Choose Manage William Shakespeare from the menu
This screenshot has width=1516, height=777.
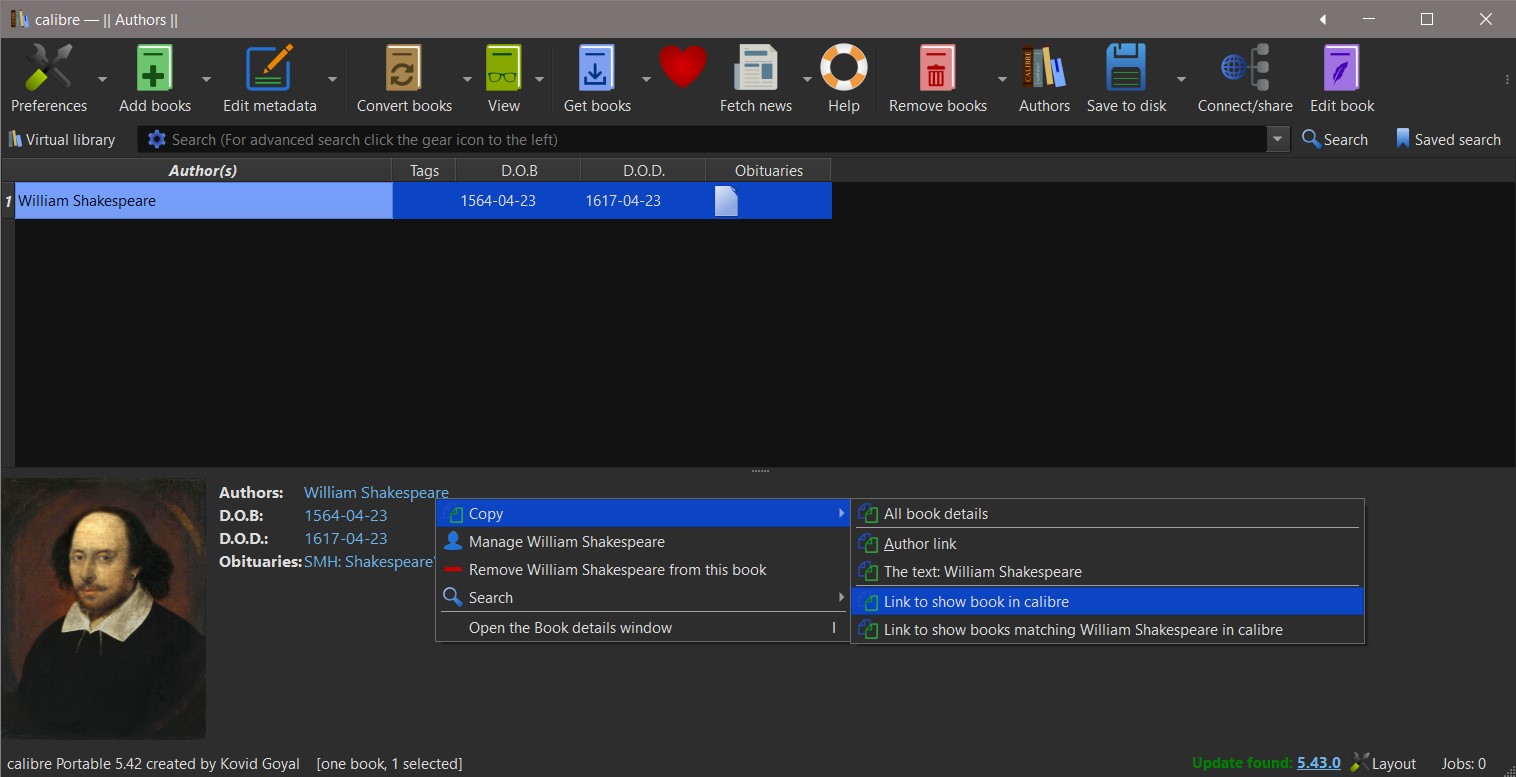(x=642, y=542)
